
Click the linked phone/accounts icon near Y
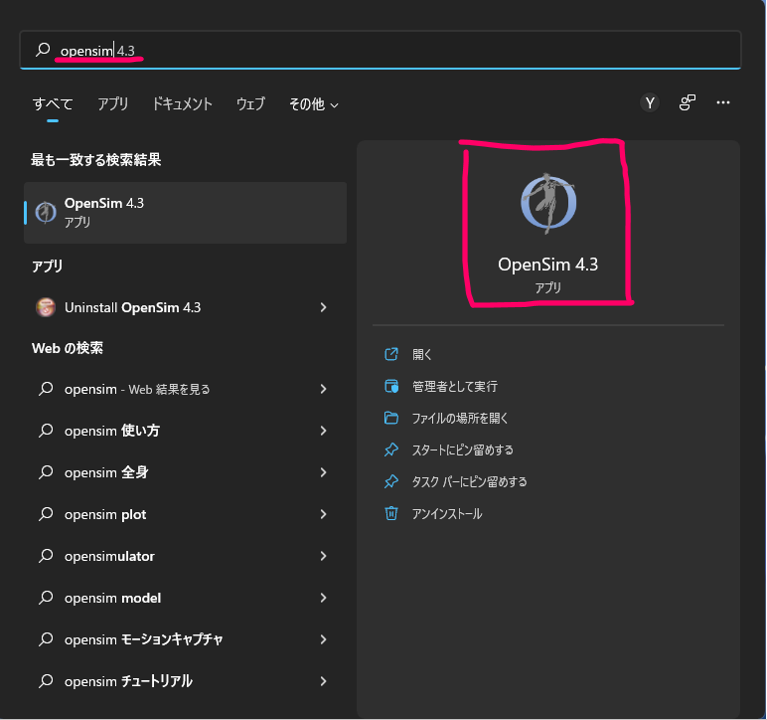pos(687,103)
